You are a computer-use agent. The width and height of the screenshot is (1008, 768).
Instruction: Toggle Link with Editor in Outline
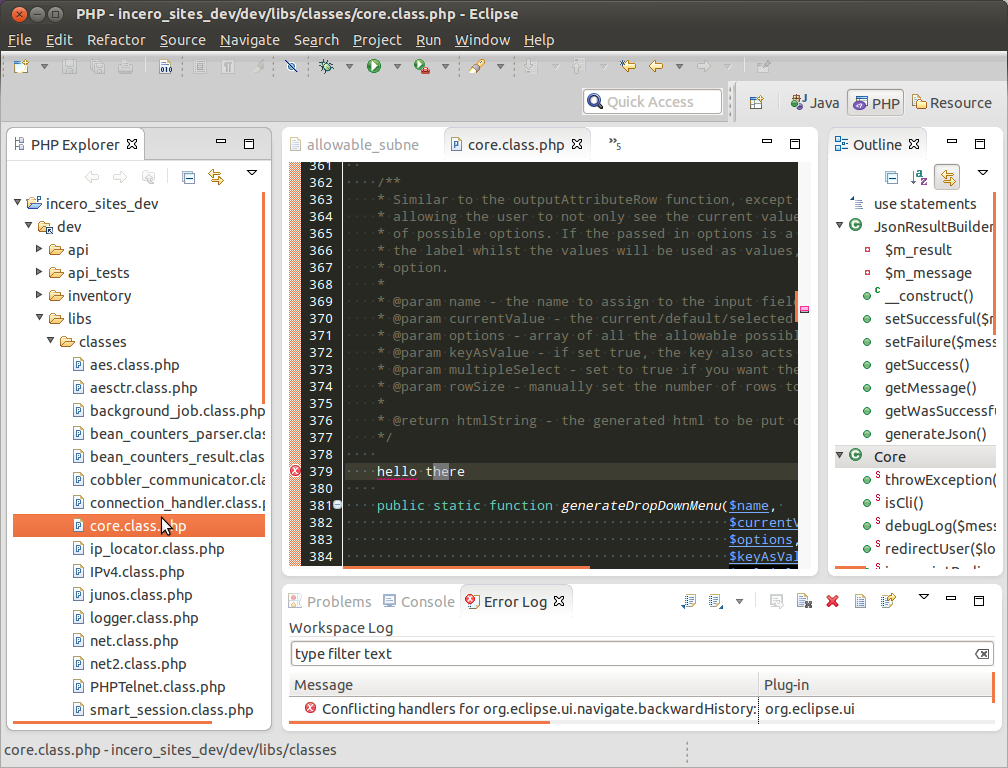pos(948,177)
